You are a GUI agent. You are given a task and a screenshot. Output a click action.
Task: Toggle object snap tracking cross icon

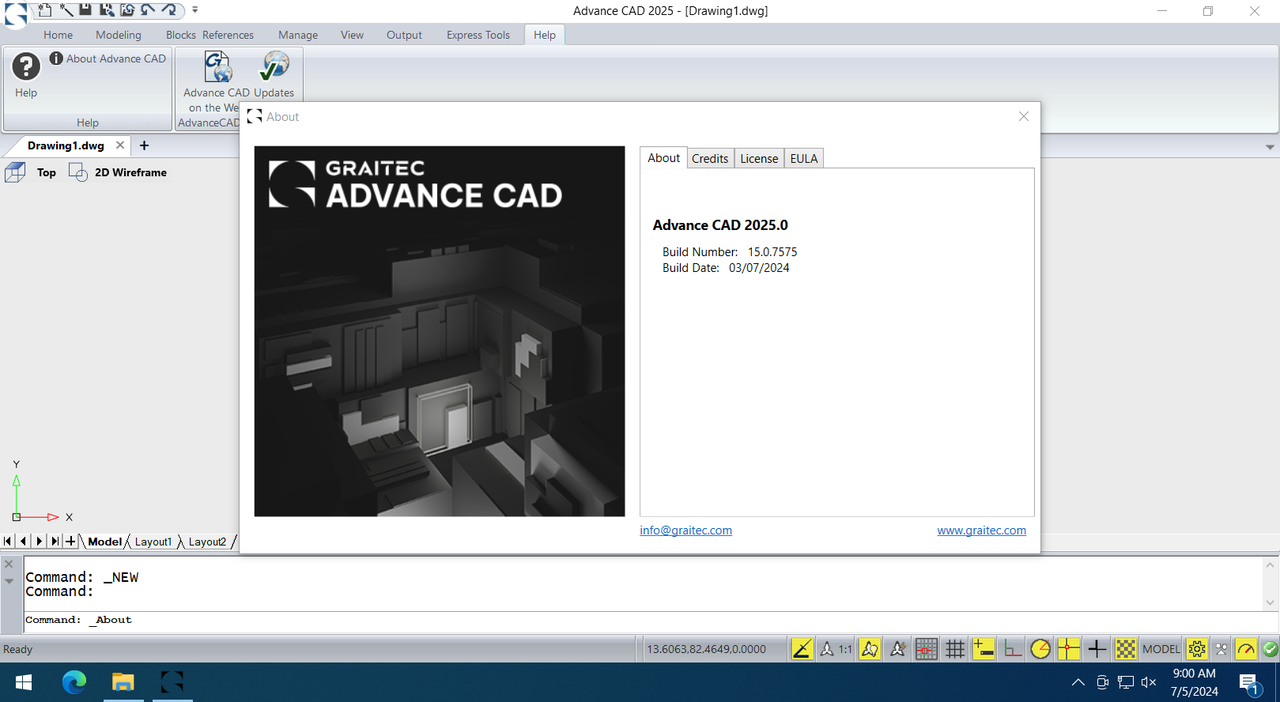pyautogui.click(x=1097, y=649)
